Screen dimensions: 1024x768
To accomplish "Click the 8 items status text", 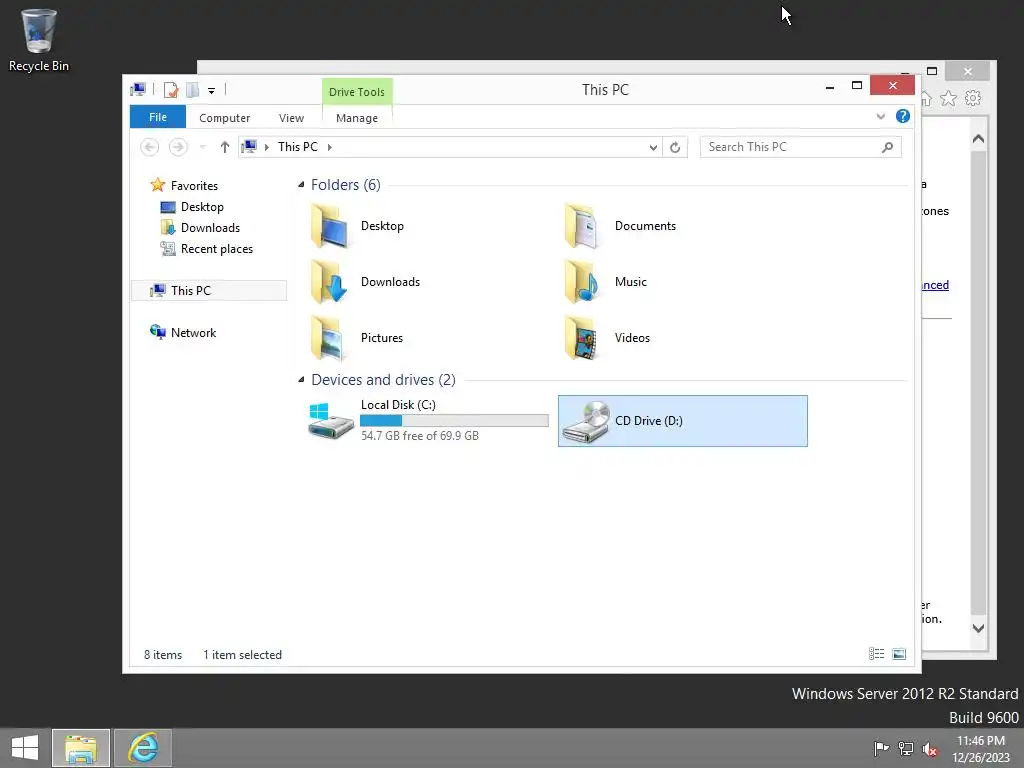I will pos(163,655).
